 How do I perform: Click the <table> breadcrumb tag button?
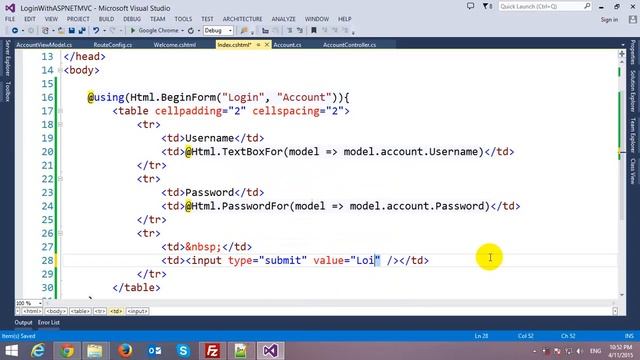(80, 311)
